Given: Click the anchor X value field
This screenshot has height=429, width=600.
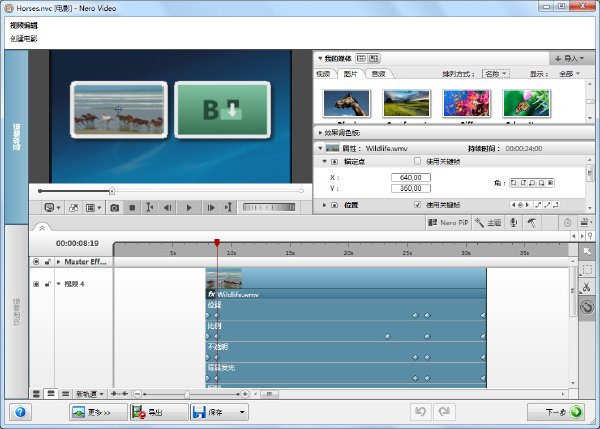Looking at the screenshot, I should [x=411, y=178].
